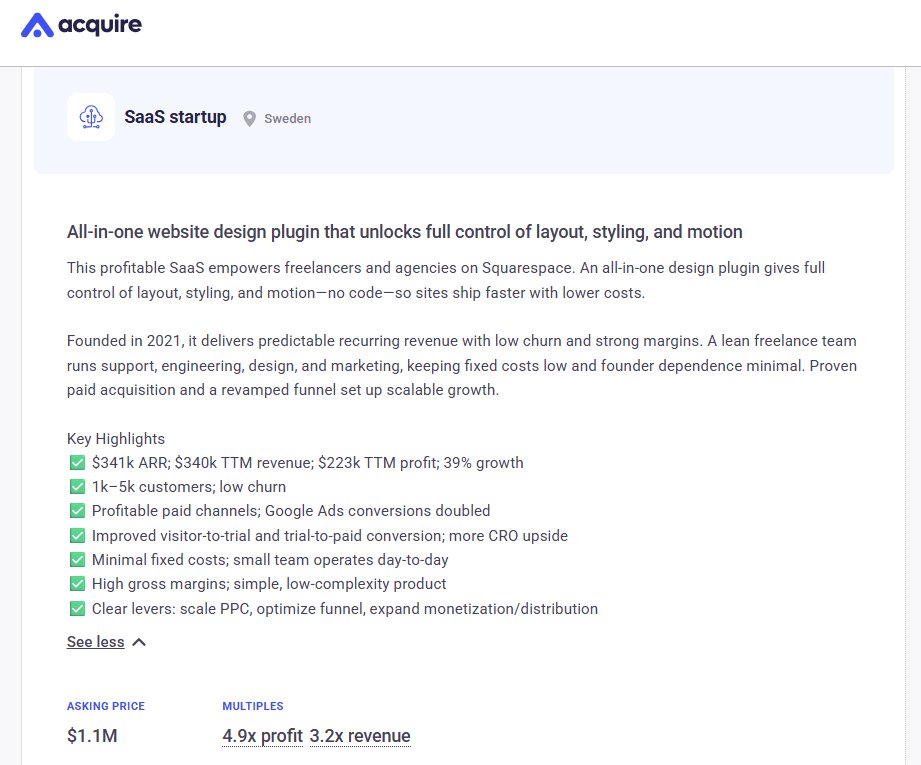
Task: Click the Acquire logo icon
Action: [37, 25]
